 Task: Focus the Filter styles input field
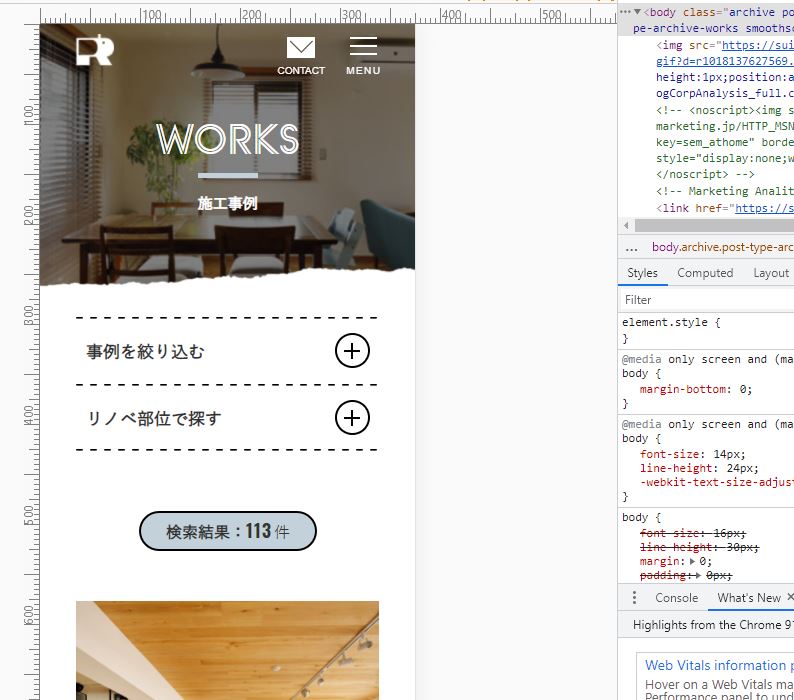(706, 300)
